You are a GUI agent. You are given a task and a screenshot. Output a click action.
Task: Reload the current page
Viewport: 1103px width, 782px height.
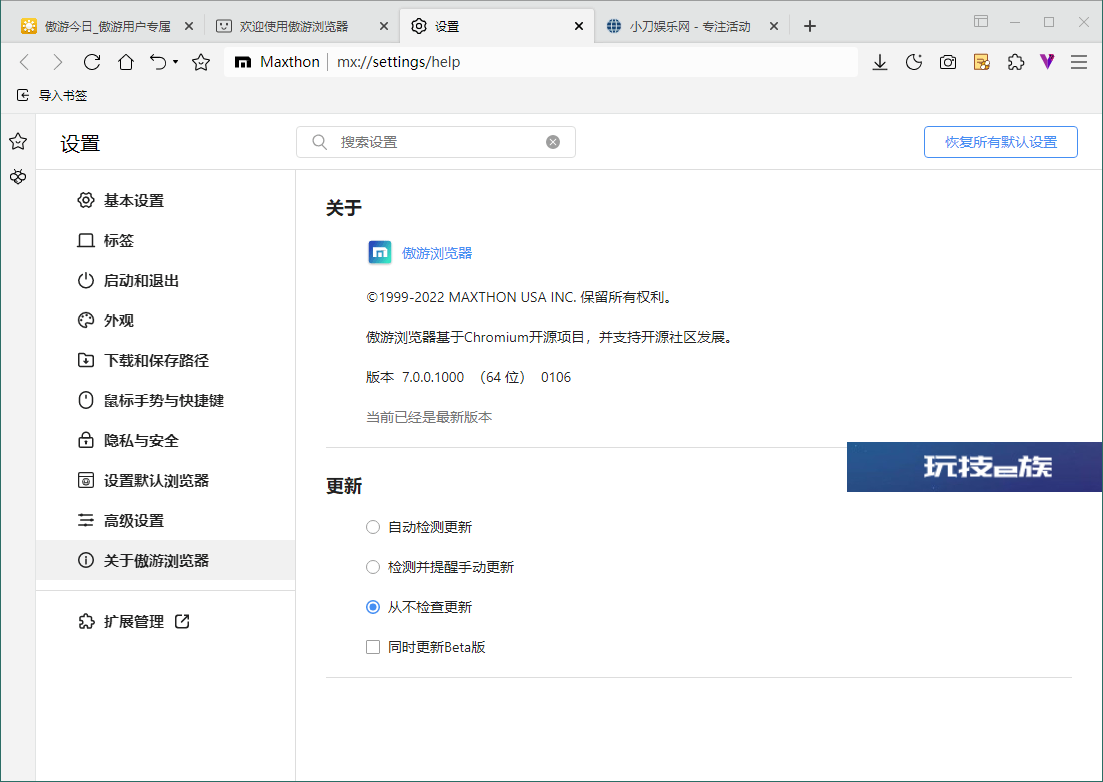tap(92, 63)
